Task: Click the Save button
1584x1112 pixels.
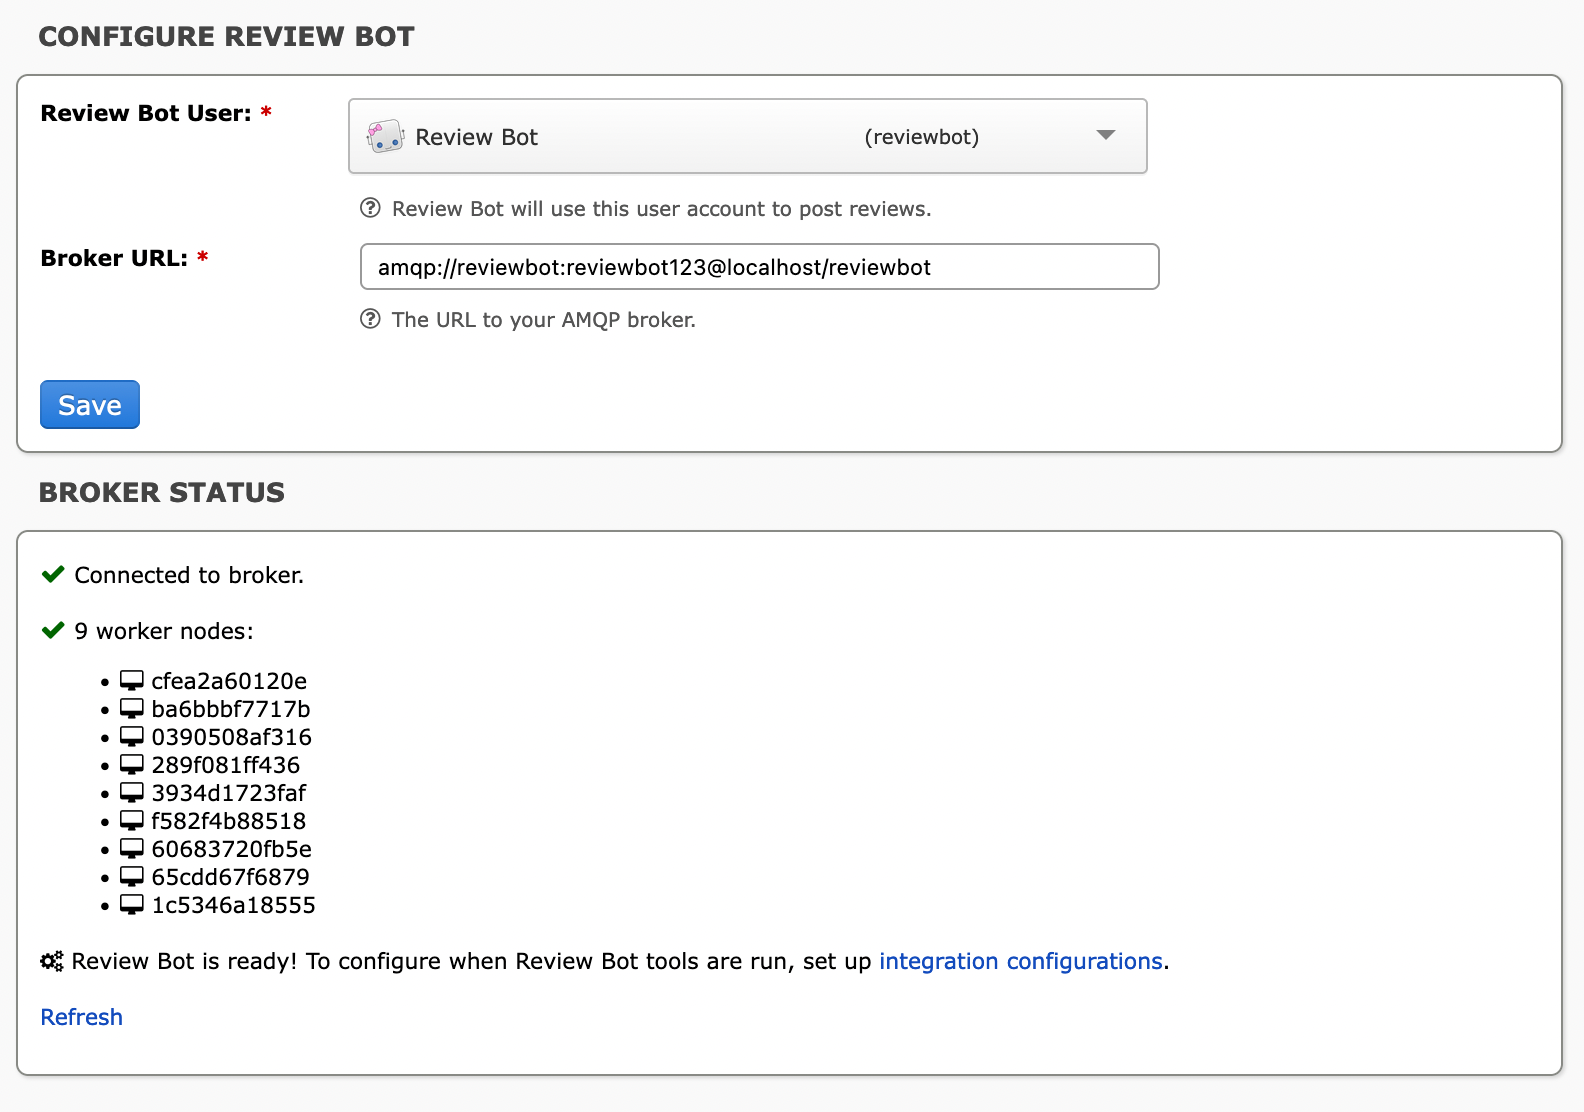Action: point(90,405)
